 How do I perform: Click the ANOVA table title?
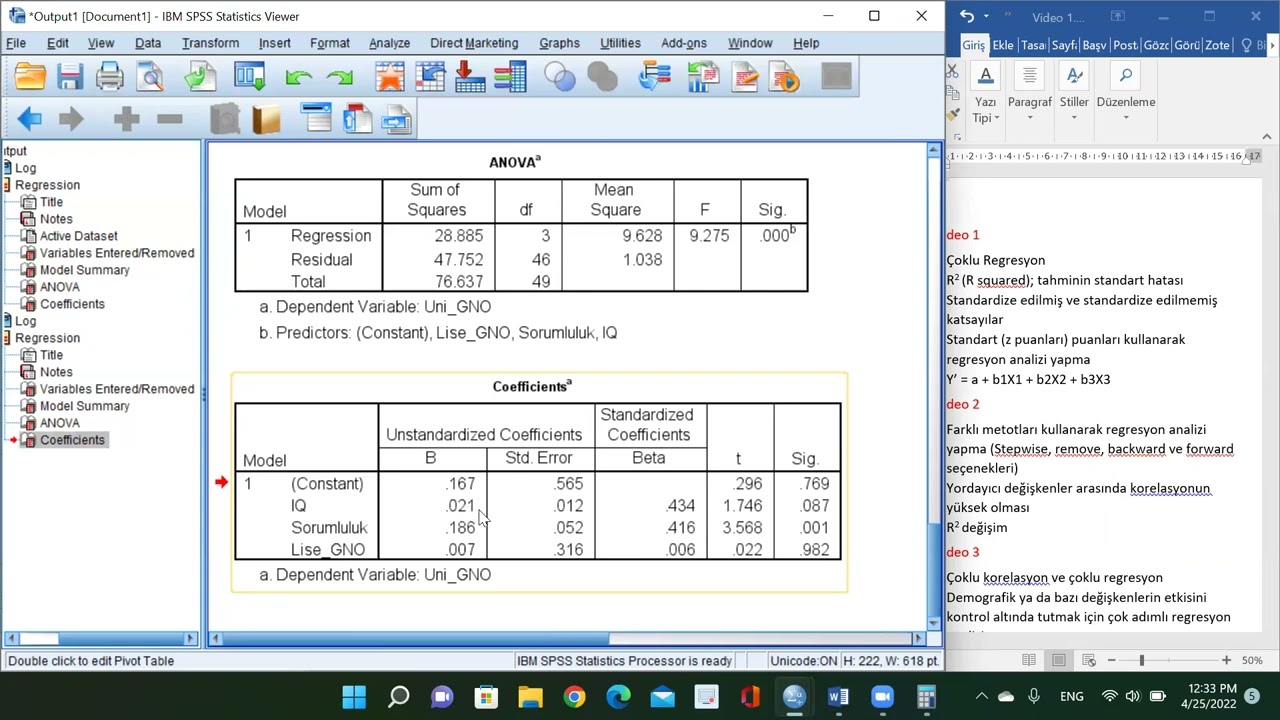514,162
